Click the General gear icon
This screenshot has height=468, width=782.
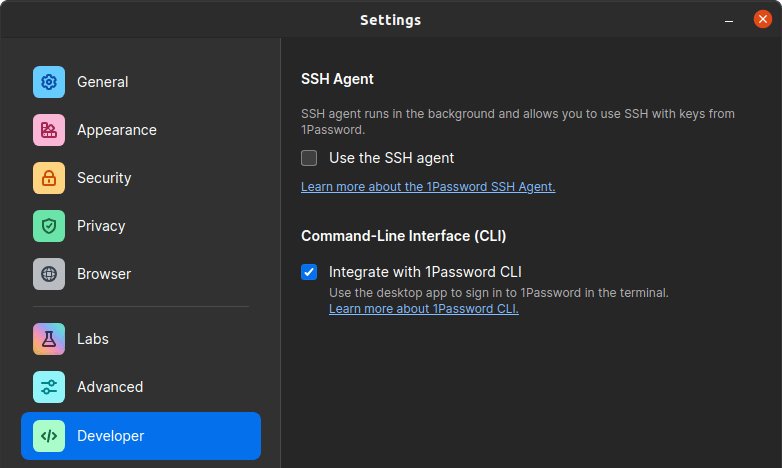click(49, 82)
